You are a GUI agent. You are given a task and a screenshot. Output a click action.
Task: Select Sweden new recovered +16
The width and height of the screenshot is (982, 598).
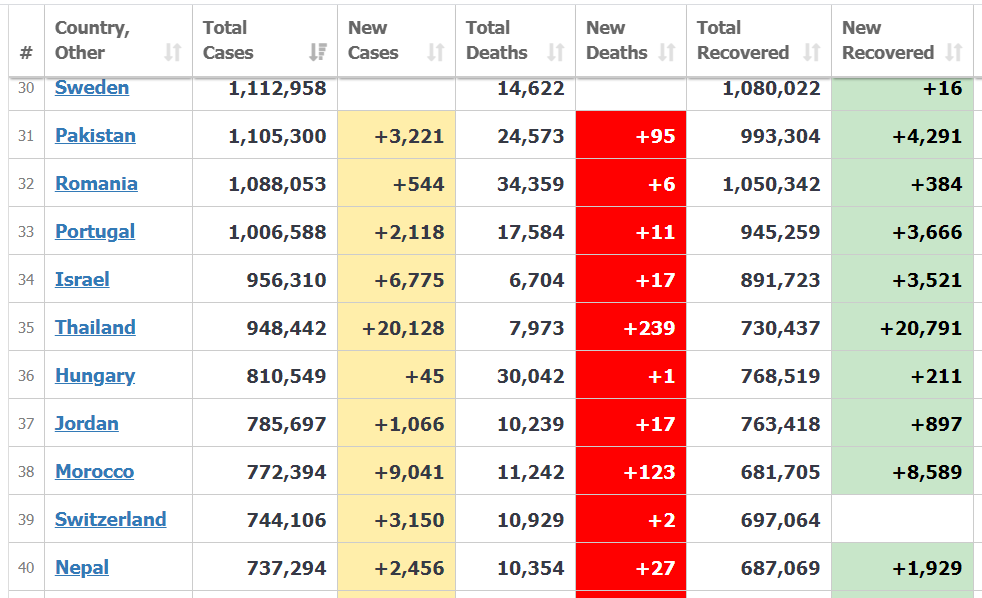[x=943, y=88]
